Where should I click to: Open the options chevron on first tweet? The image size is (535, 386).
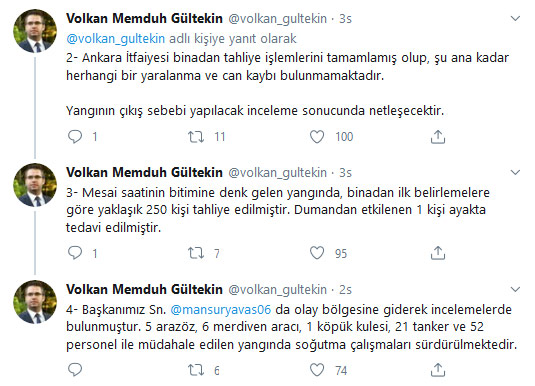(515, 18)
